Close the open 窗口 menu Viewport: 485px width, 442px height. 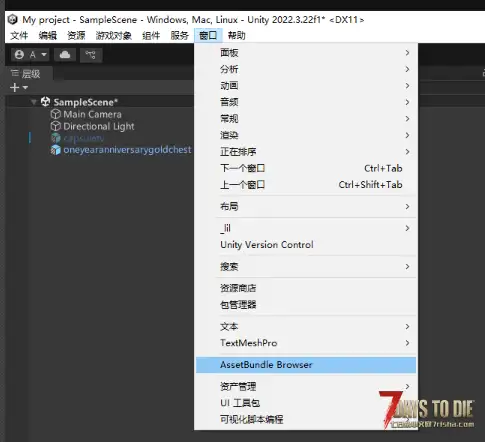[208, 35]
